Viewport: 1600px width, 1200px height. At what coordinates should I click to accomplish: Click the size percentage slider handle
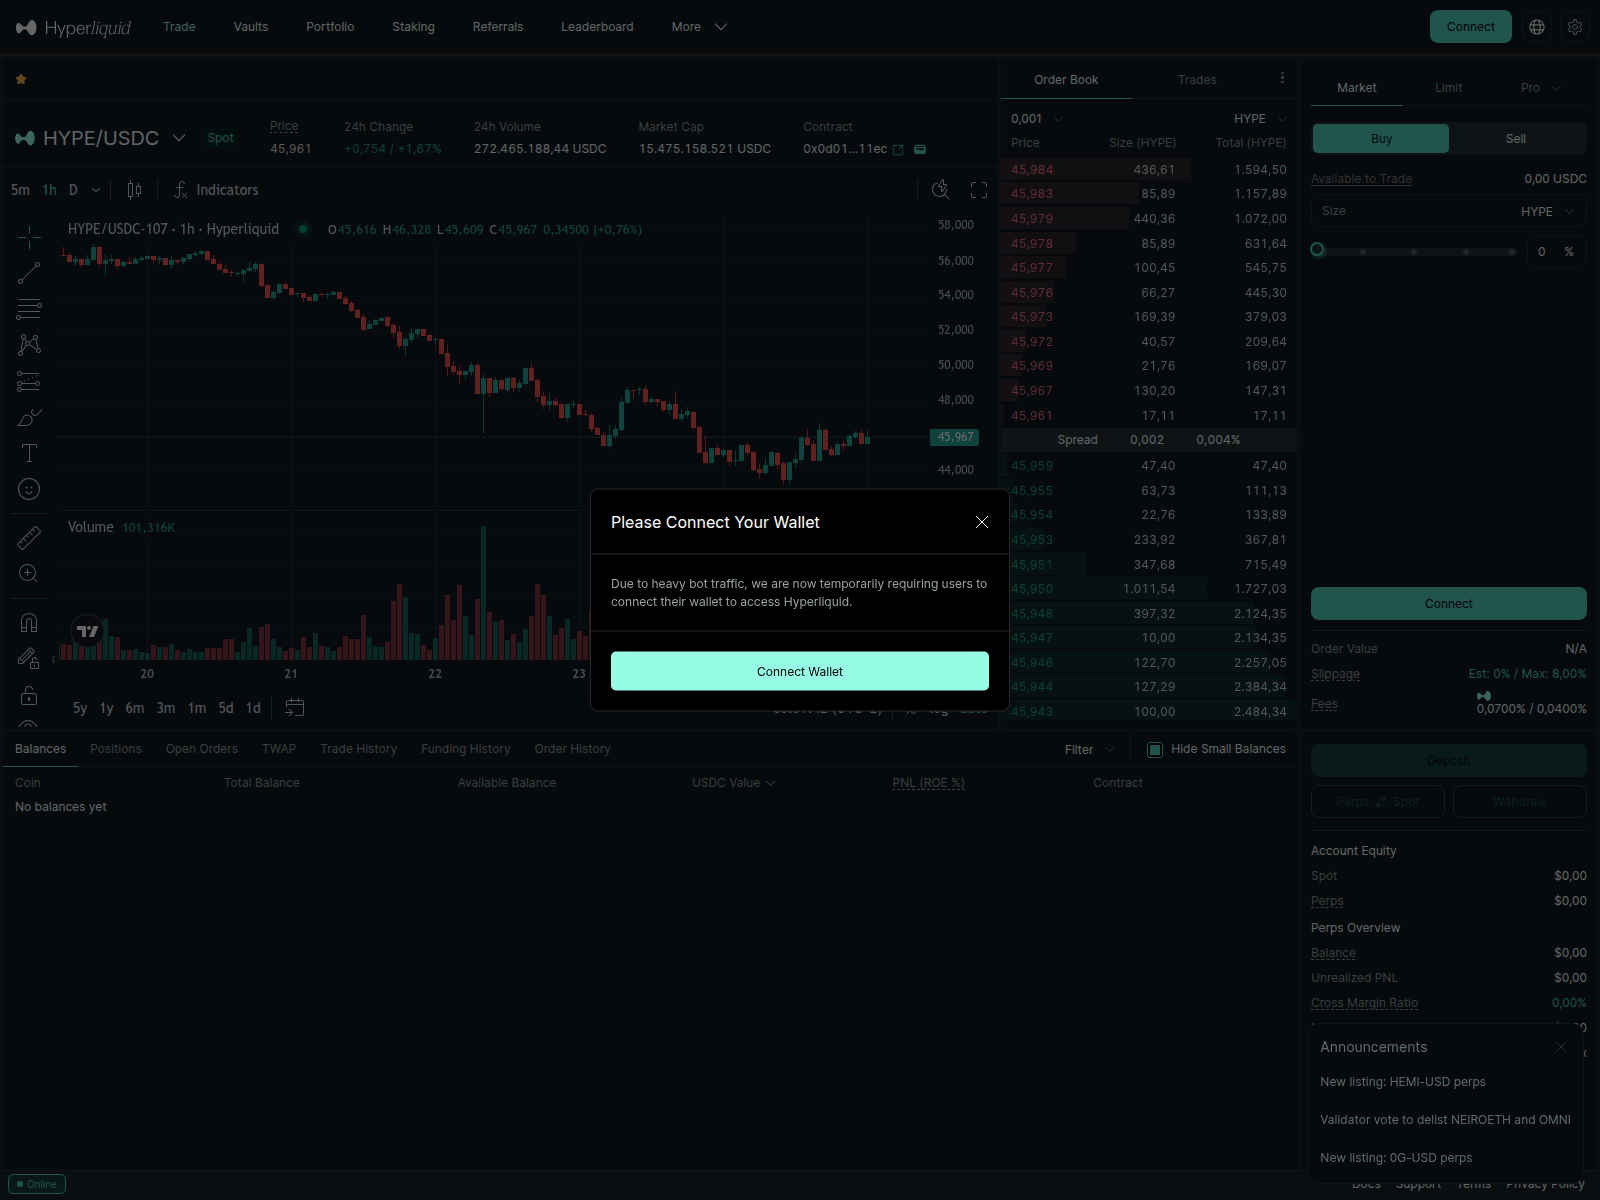(1318, 250)
